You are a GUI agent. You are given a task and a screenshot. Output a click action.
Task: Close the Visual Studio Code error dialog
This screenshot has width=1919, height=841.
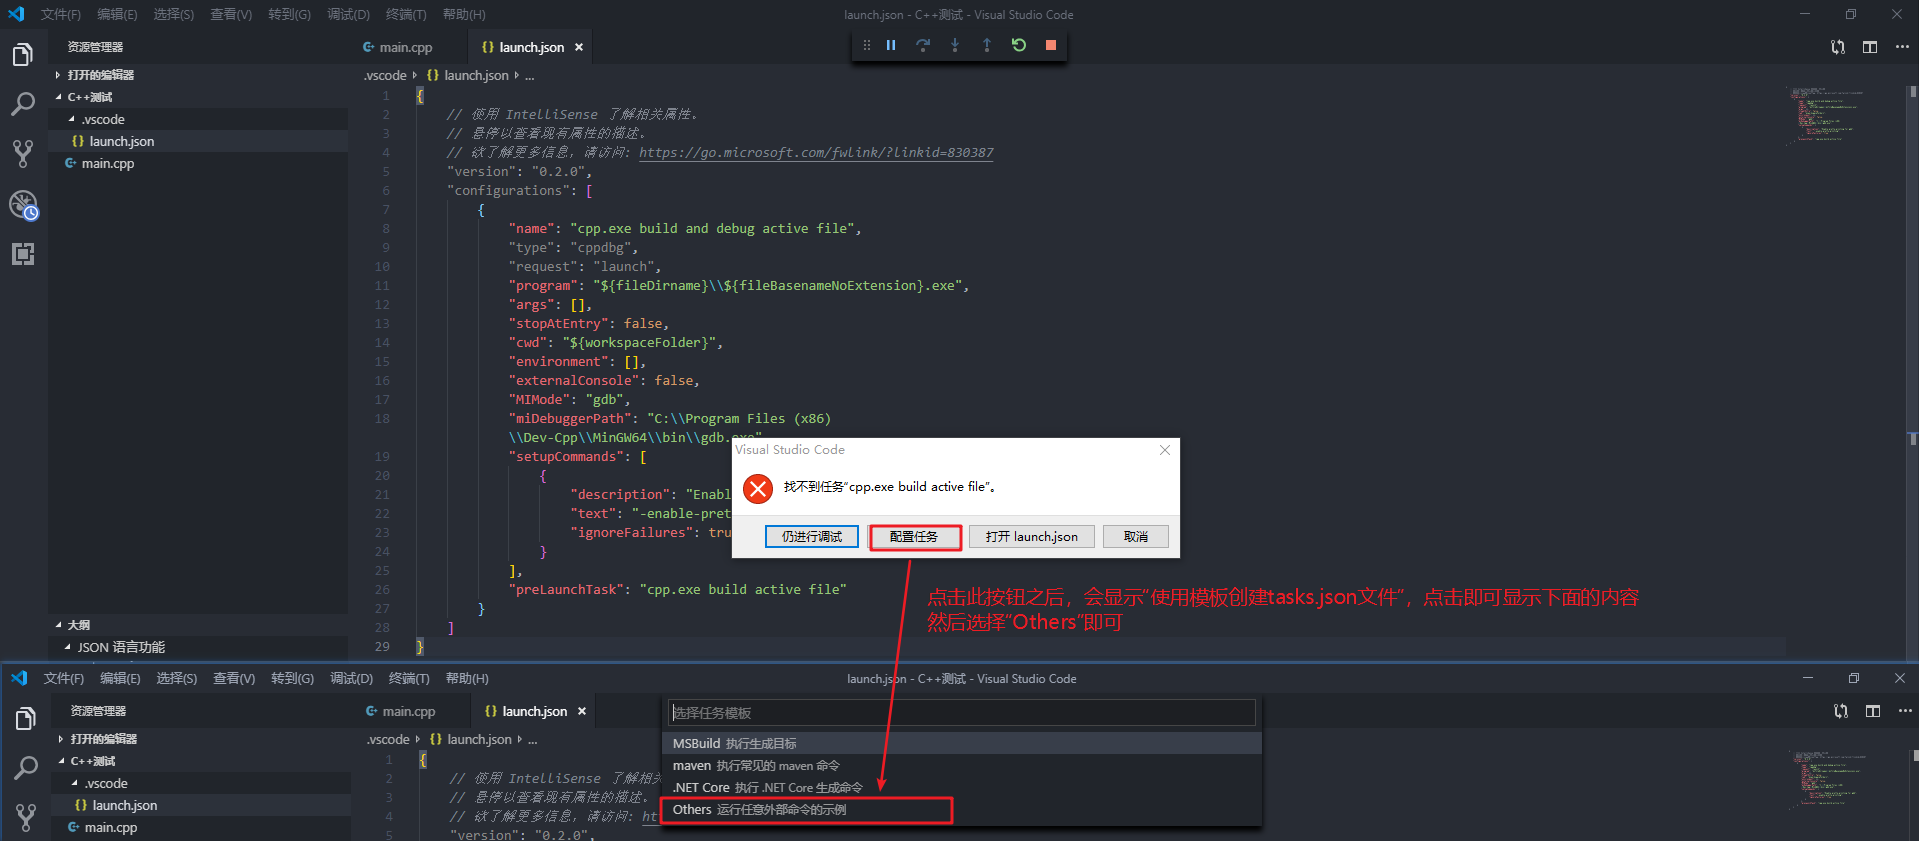click(x=1165, y=450)
